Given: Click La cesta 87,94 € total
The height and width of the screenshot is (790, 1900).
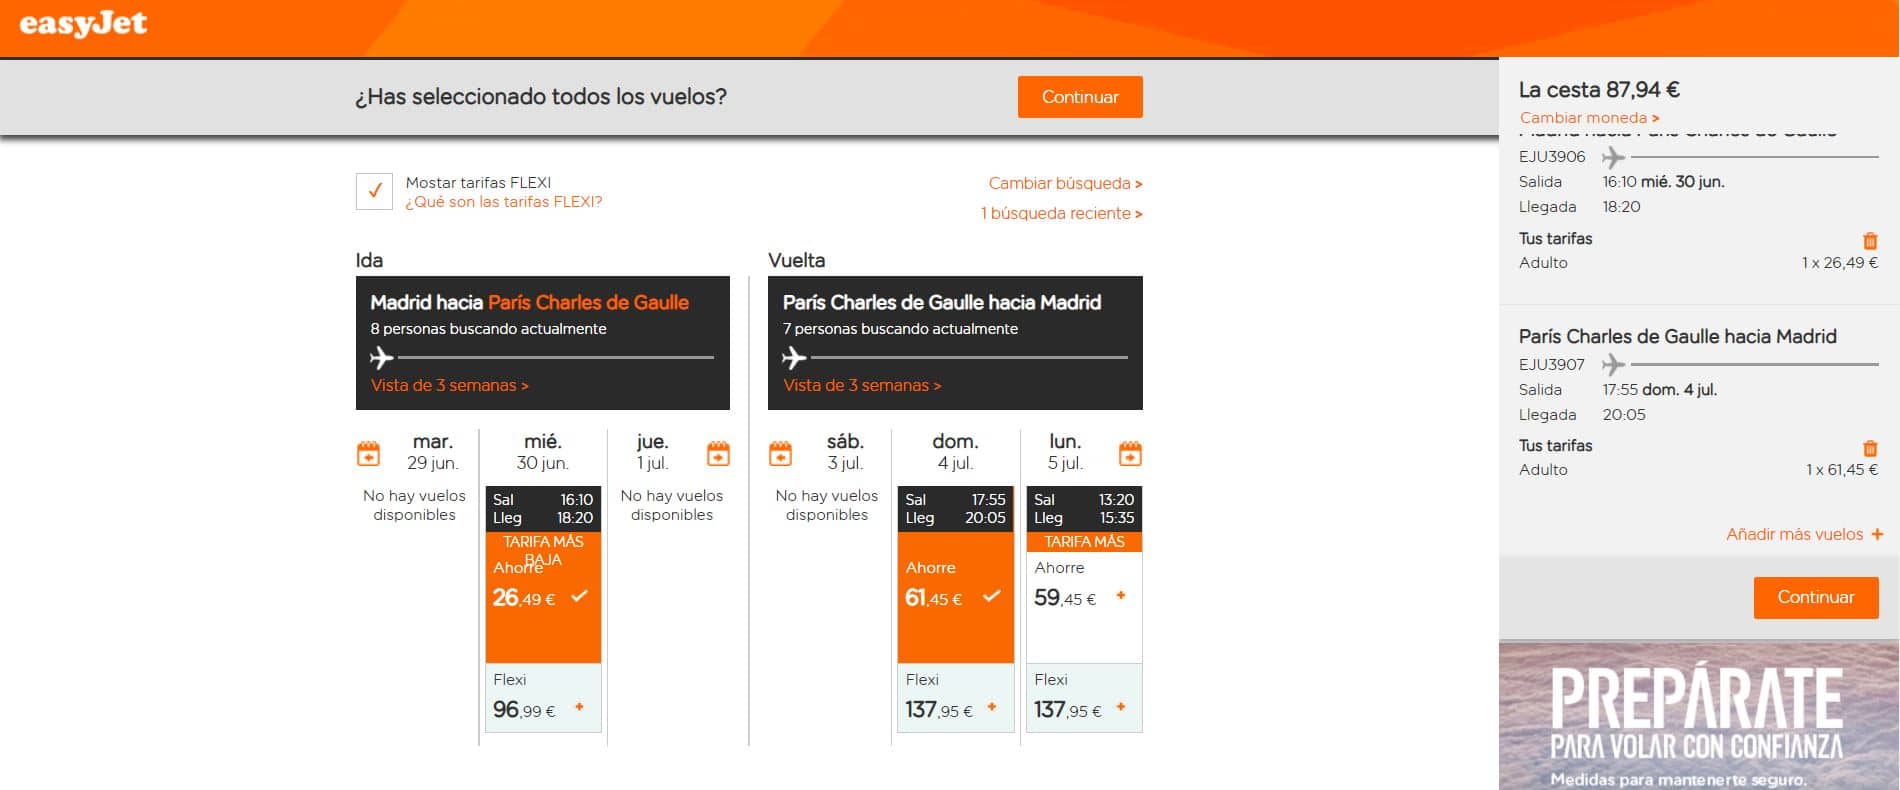Looking at the screenshot, I should (1599, 90).
